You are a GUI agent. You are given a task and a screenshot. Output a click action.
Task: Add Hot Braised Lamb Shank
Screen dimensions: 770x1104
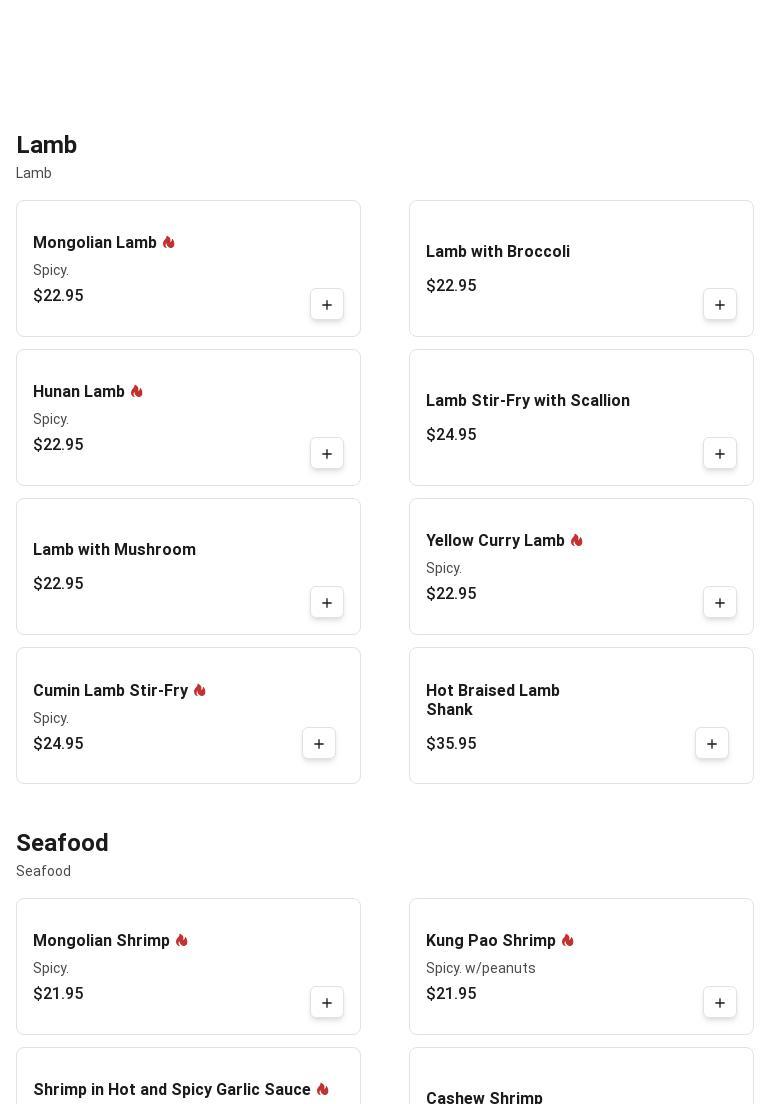(712, 744)
